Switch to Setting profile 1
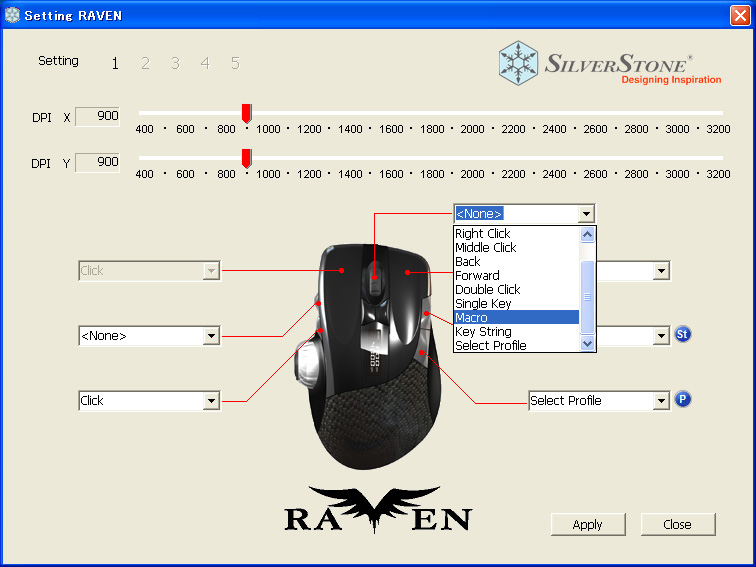Viewport: 756px width, 567px height. click(115, 63)
